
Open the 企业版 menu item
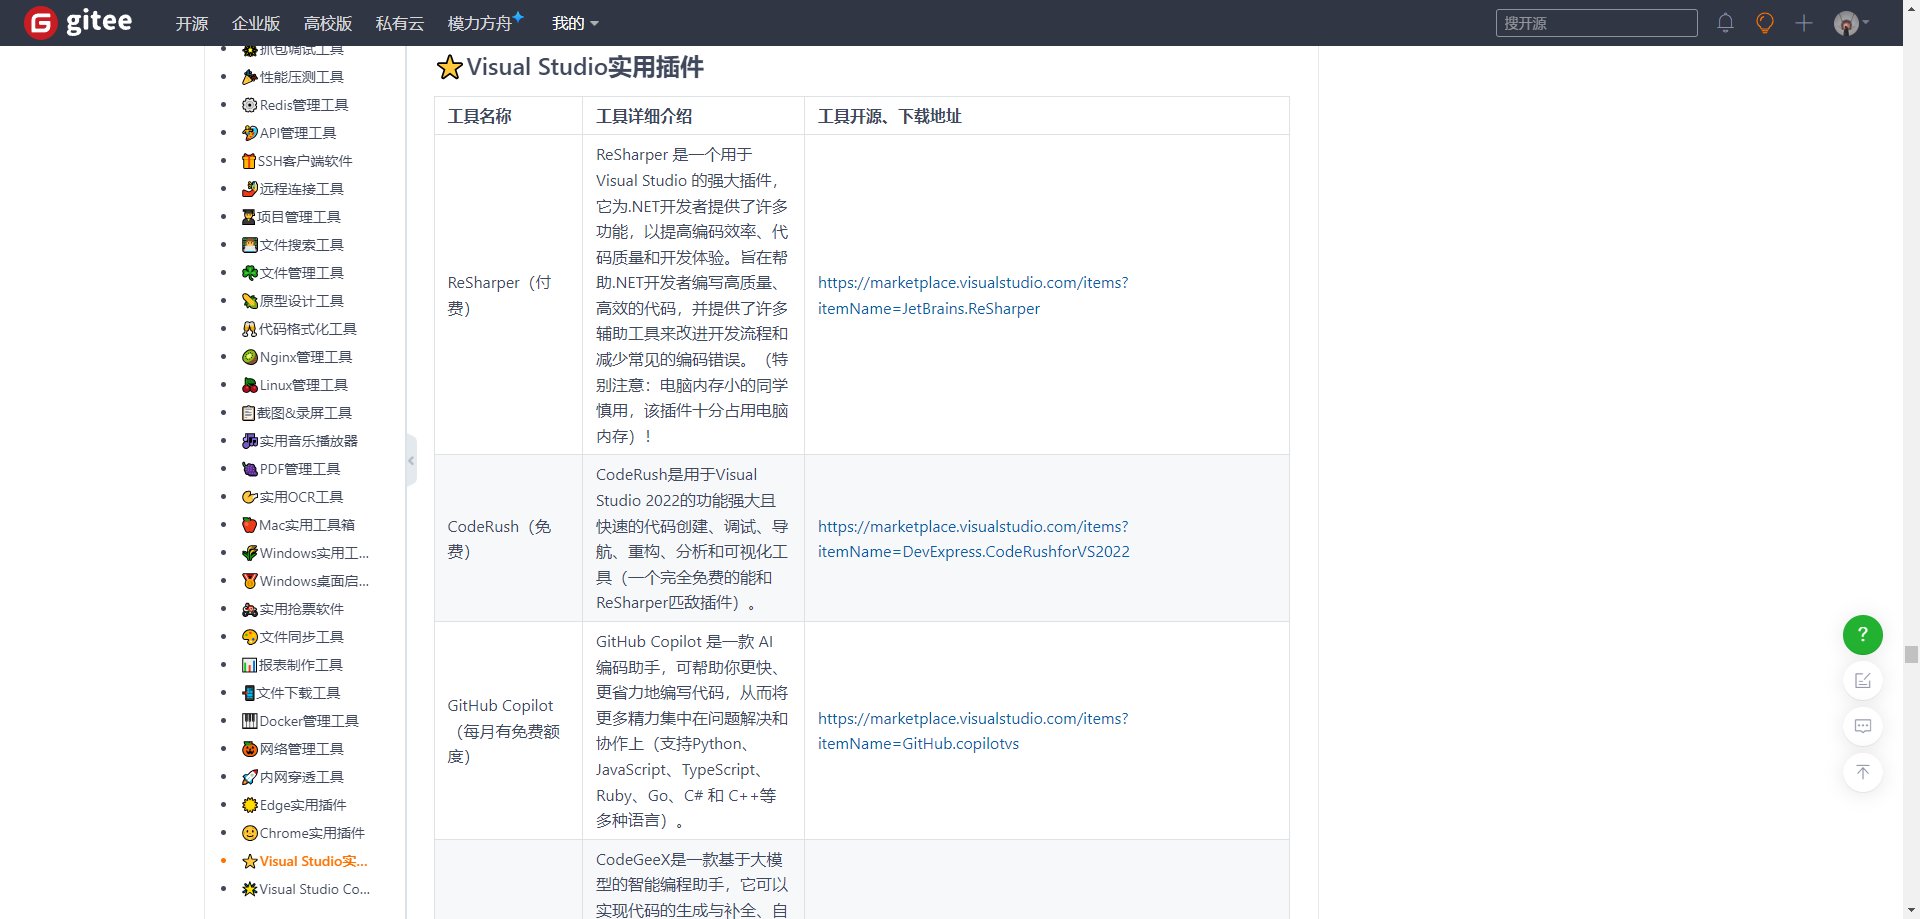point(256,23)
